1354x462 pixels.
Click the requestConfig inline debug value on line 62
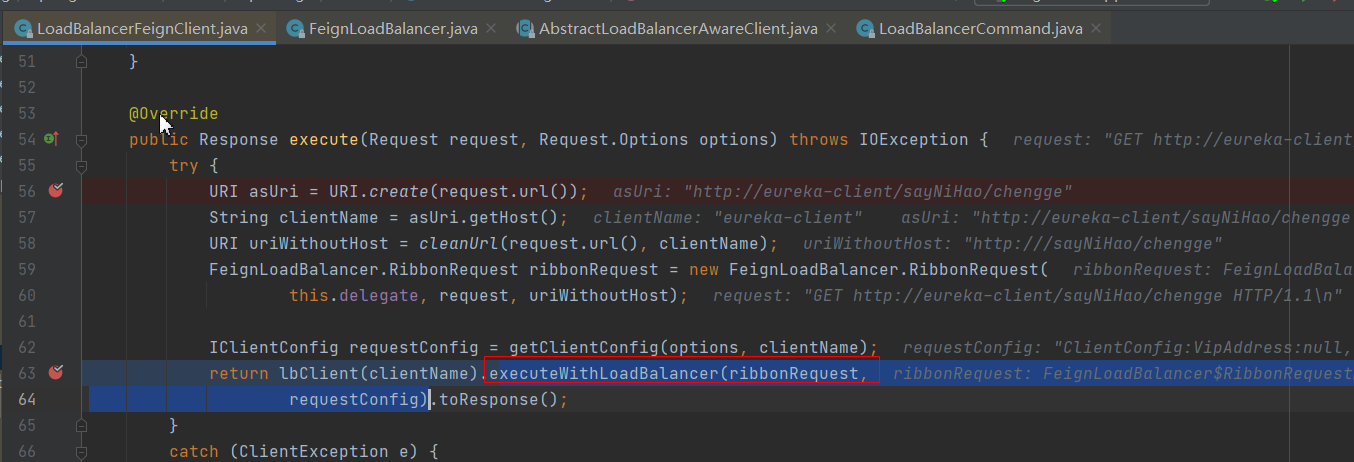pyautogui.click(x=1128, y=347)
